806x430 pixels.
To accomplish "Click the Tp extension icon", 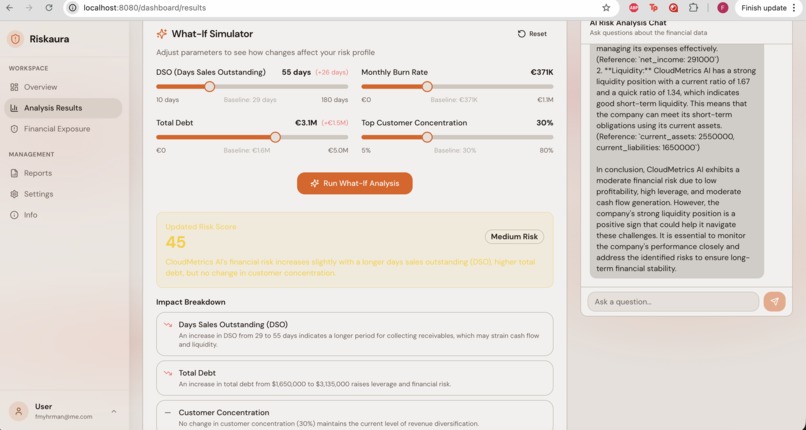I will pyautogui.click(x=653, y=8).
